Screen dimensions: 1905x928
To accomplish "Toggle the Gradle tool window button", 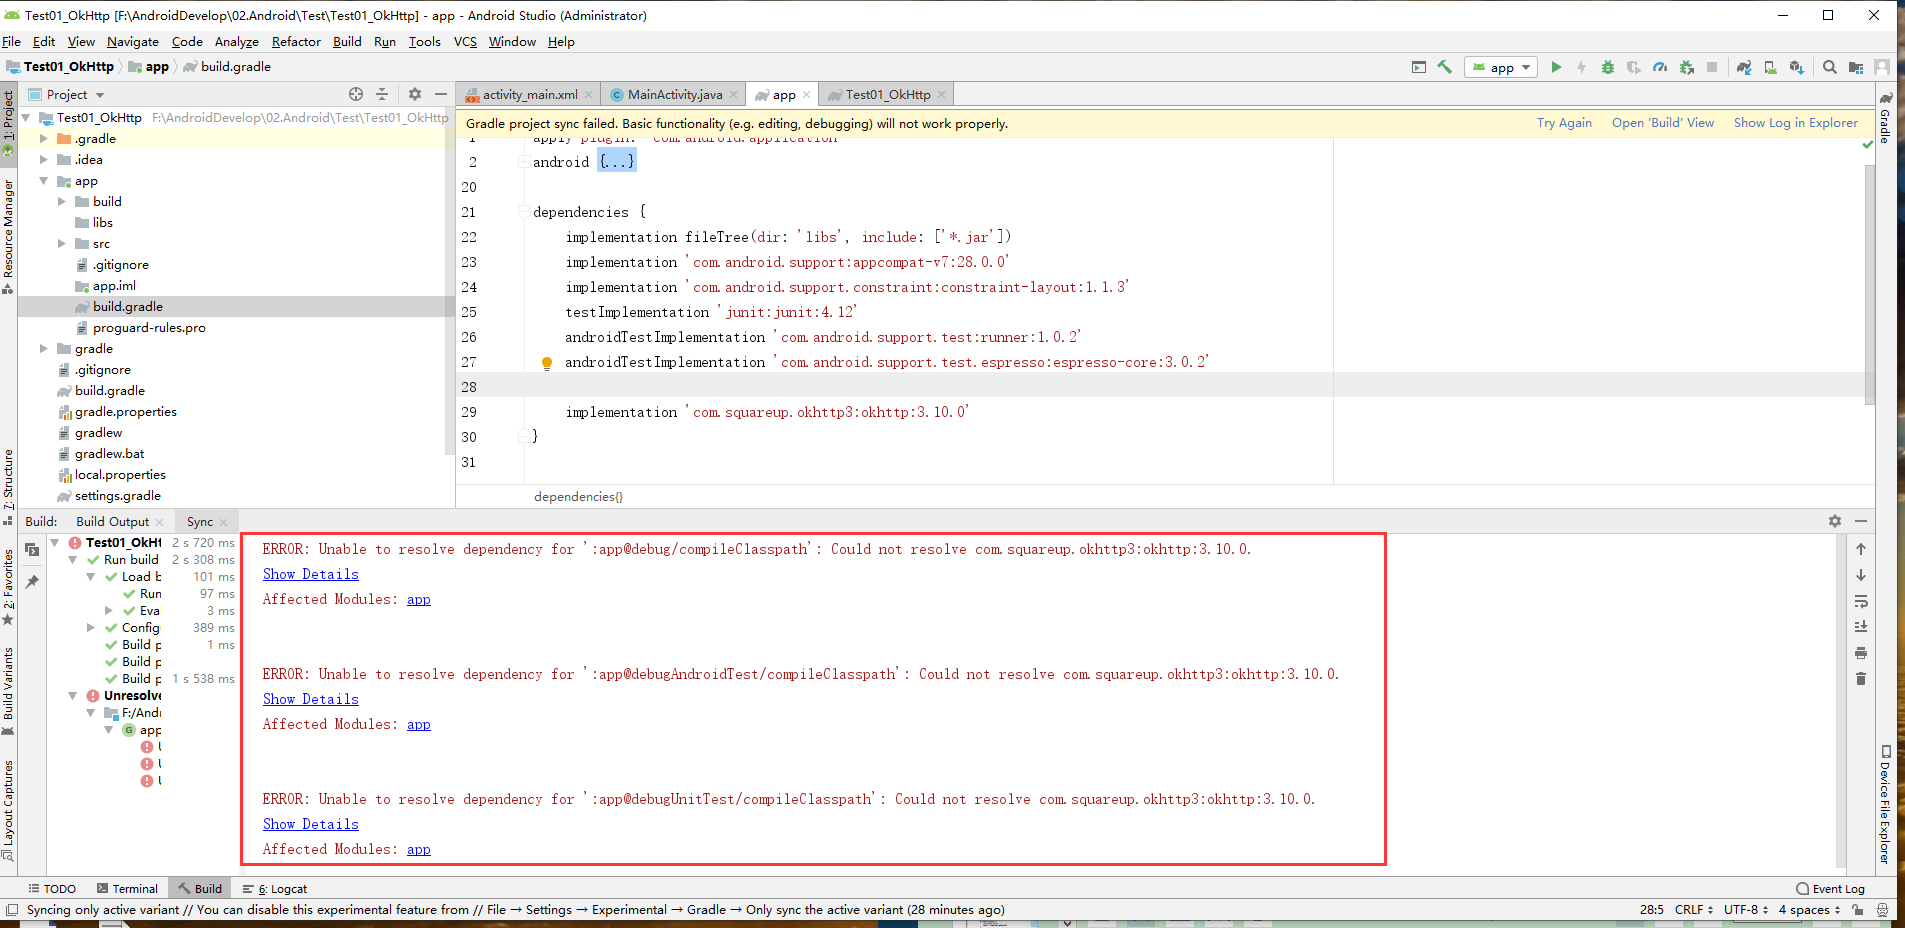I will pos(1886,119).
